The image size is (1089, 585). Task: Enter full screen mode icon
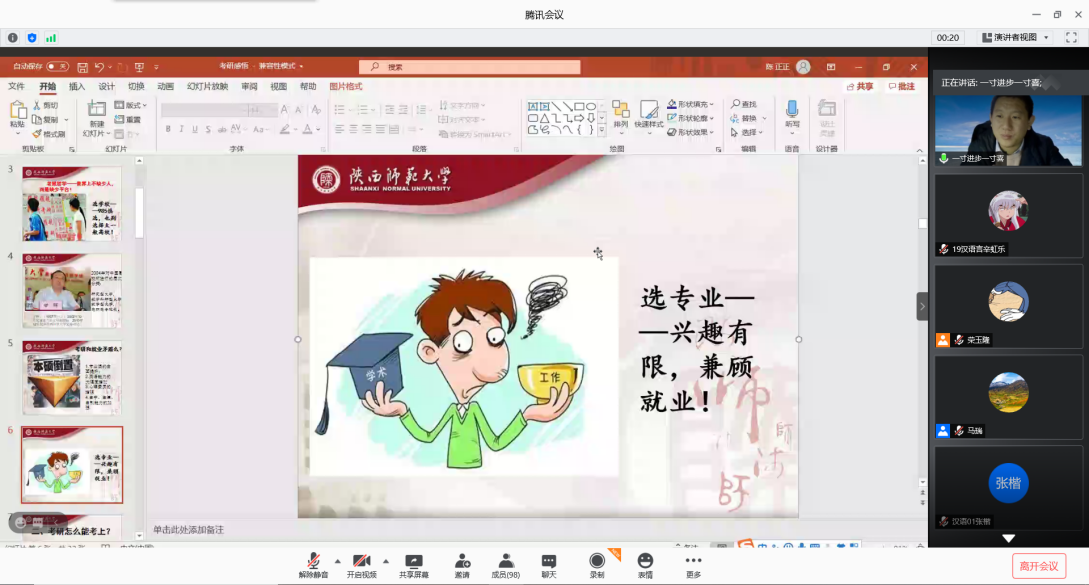[1071, 37]
